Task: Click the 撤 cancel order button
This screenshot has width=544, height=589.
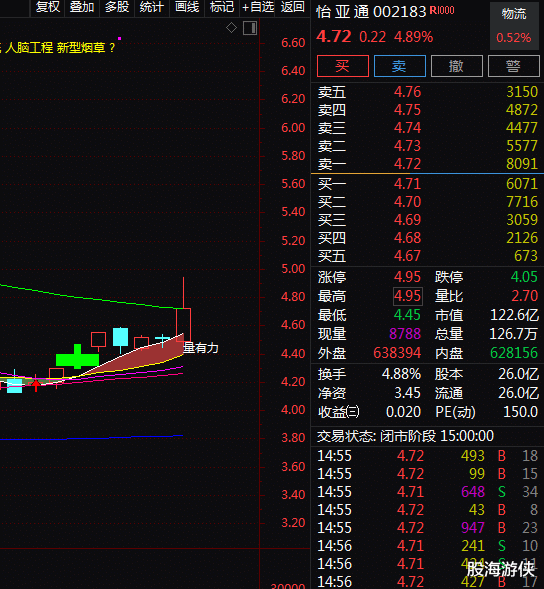Action: 456,66
